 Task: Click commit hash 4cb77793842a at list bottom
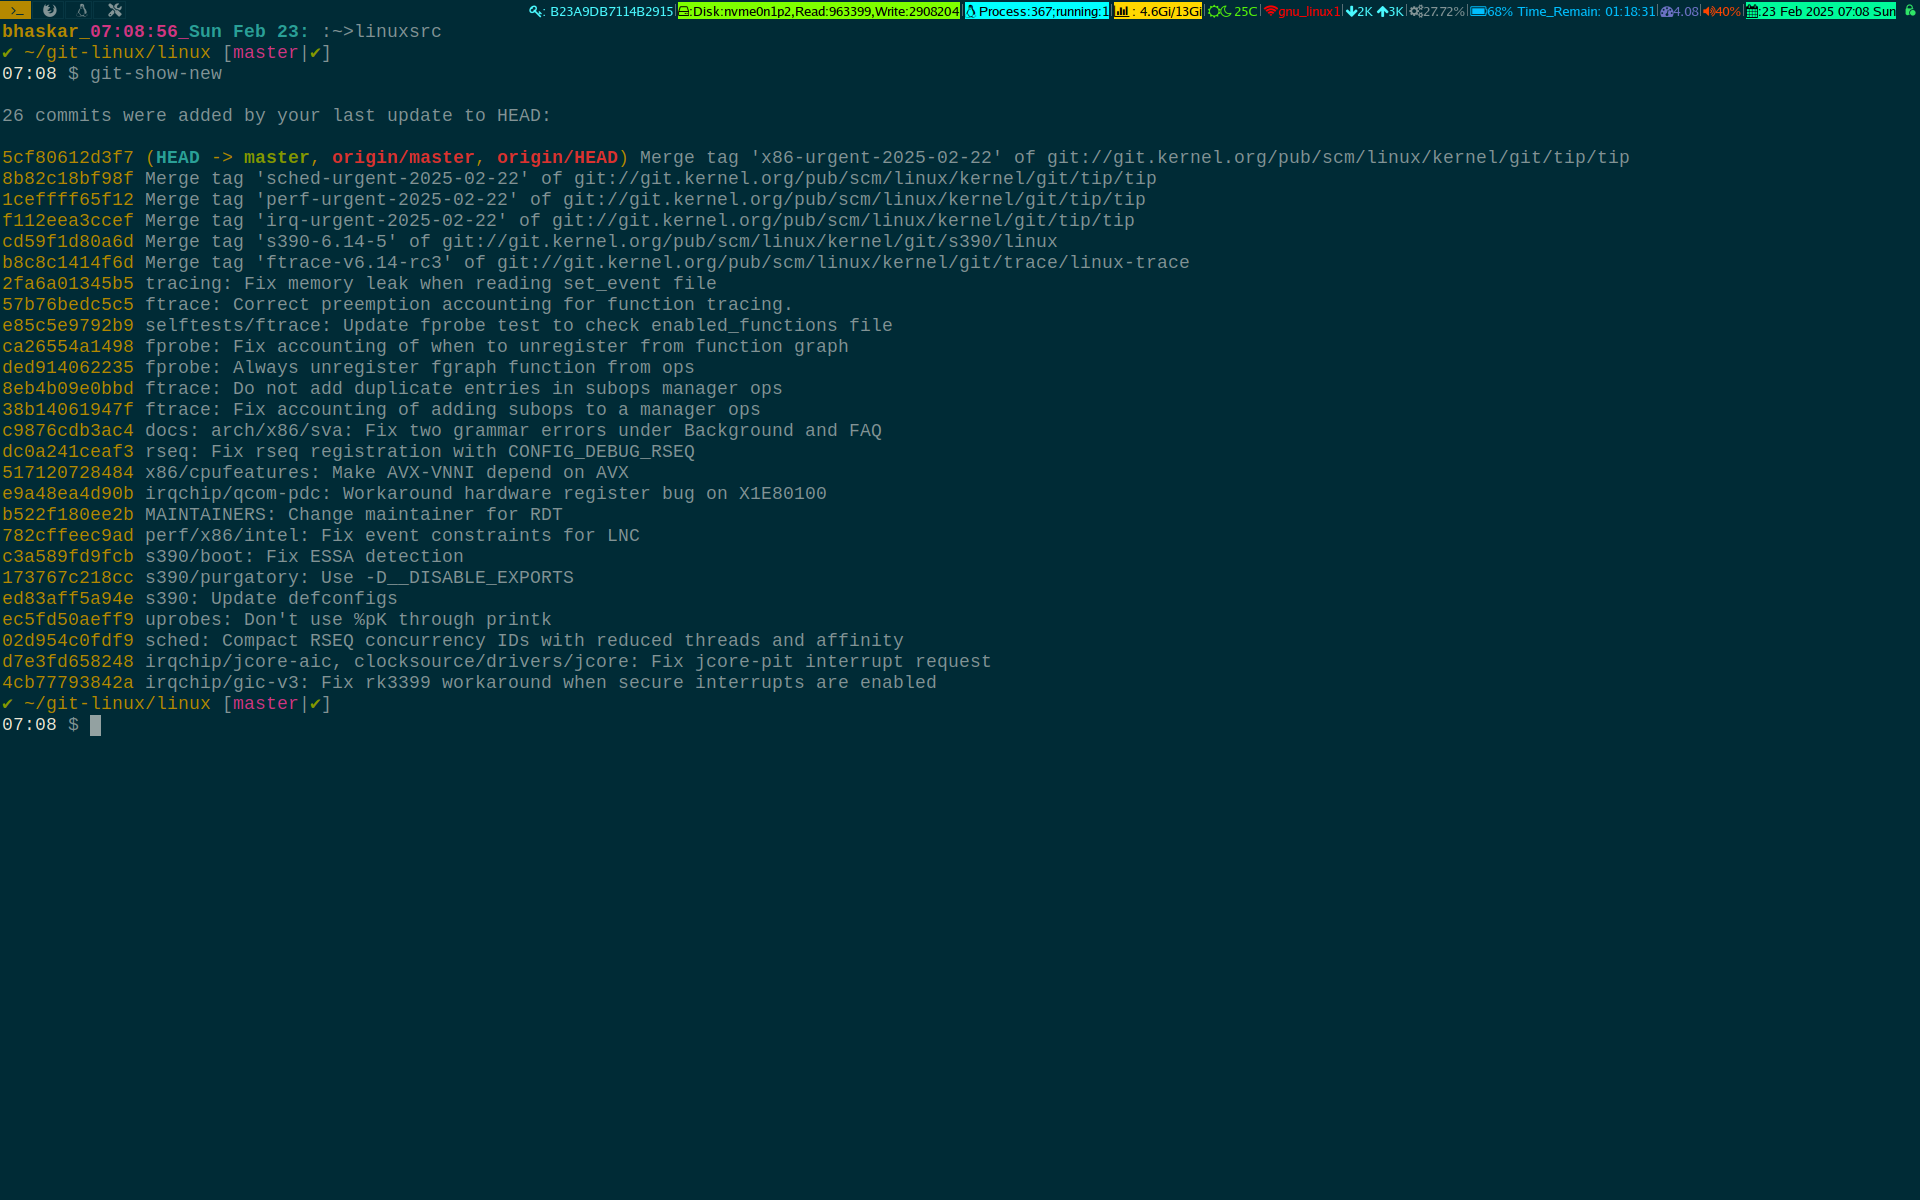point(68,683)
